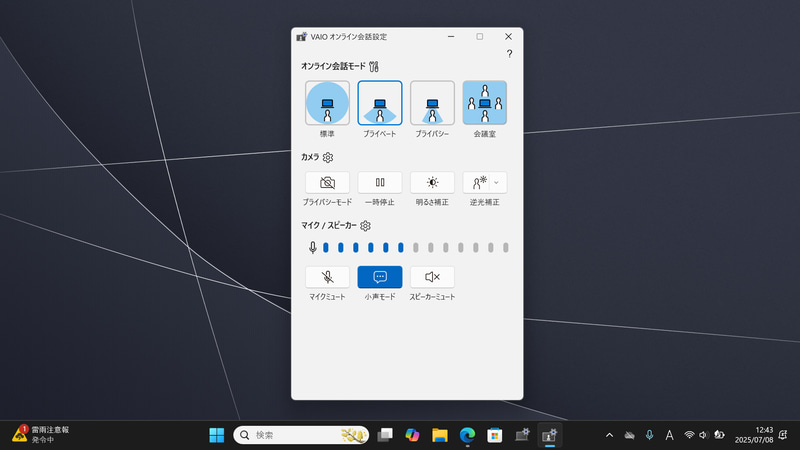Screen dimensions: 800x450
Task: Click active VAIO online conversation taskbar icon
Action: point(549,435)
